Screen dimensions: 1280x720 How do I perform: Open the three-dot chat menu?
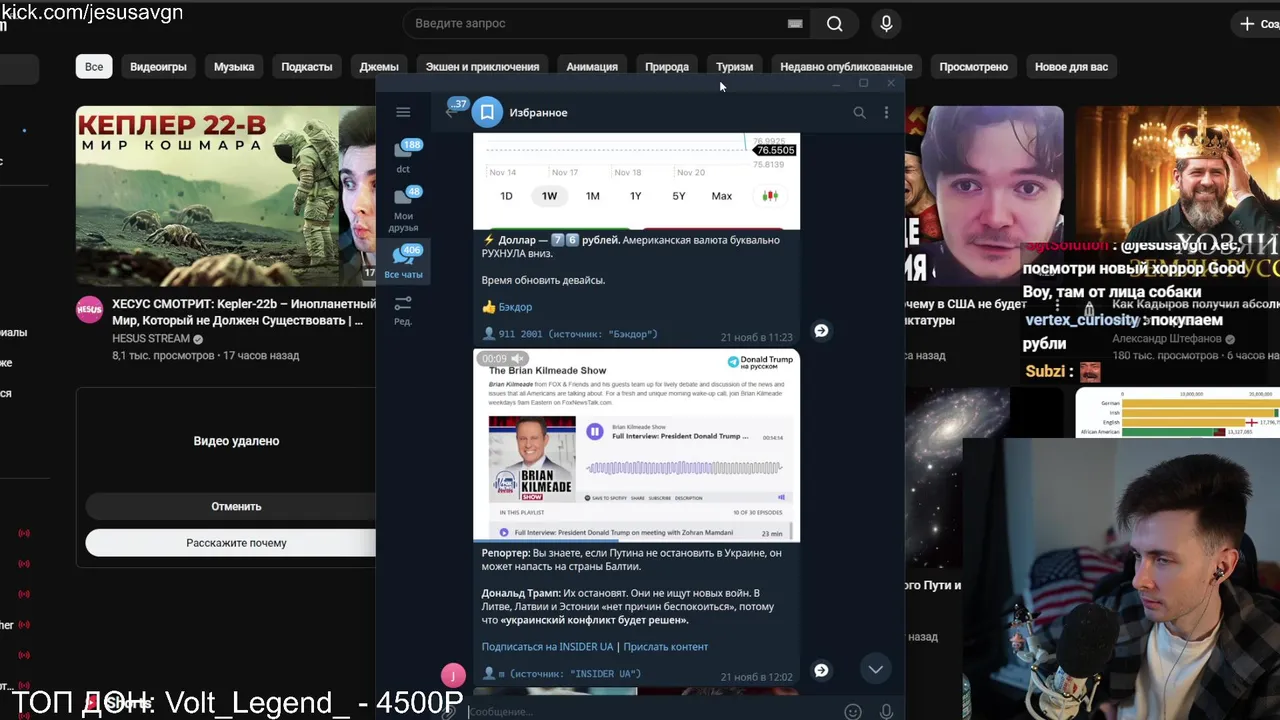click(x=886, y=113)
